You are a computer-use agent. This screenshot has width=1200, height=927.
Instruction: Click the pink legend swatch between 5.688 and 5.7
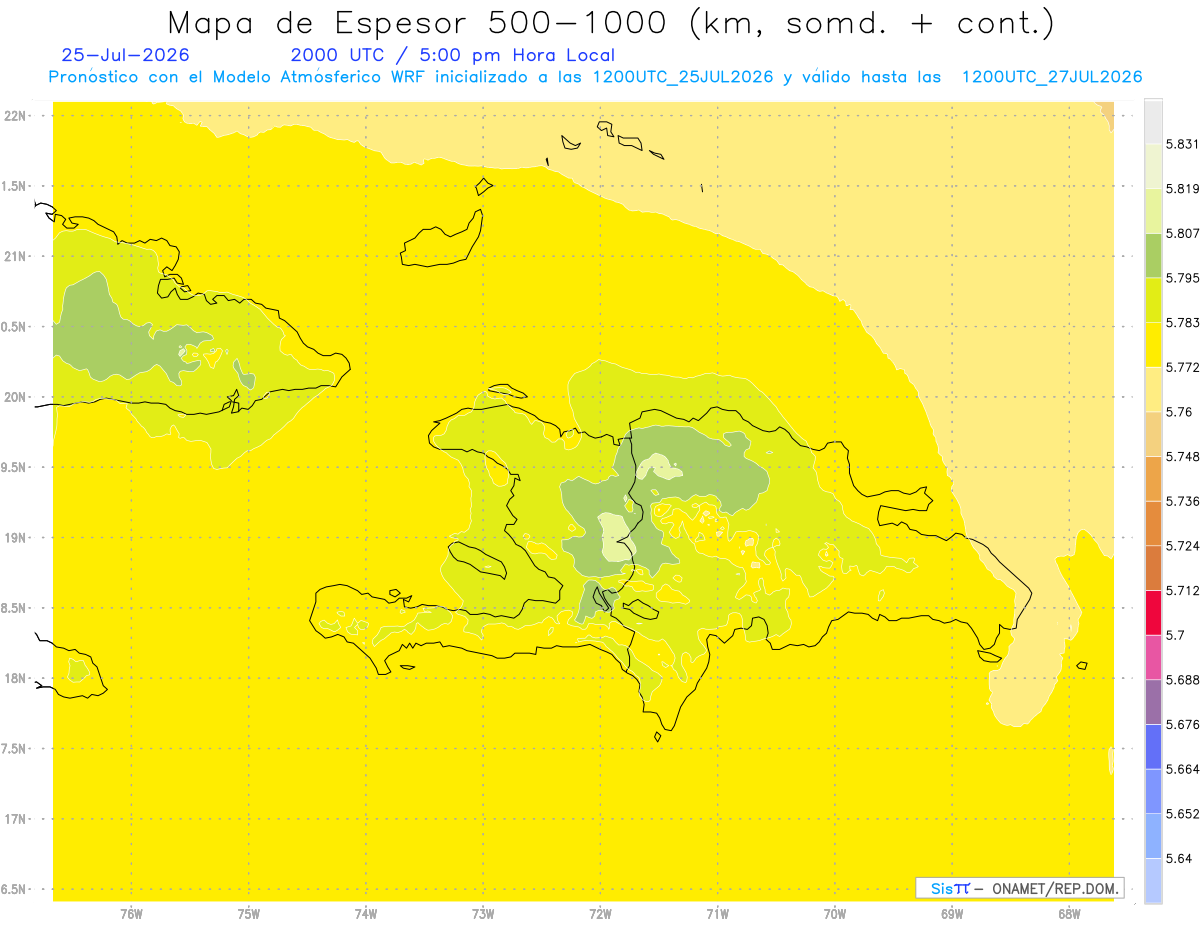point(1153,657)
